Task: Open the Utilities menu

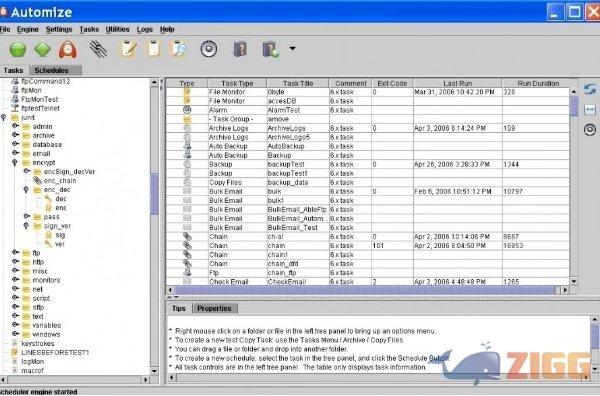Action: click(x=117, y=29)
